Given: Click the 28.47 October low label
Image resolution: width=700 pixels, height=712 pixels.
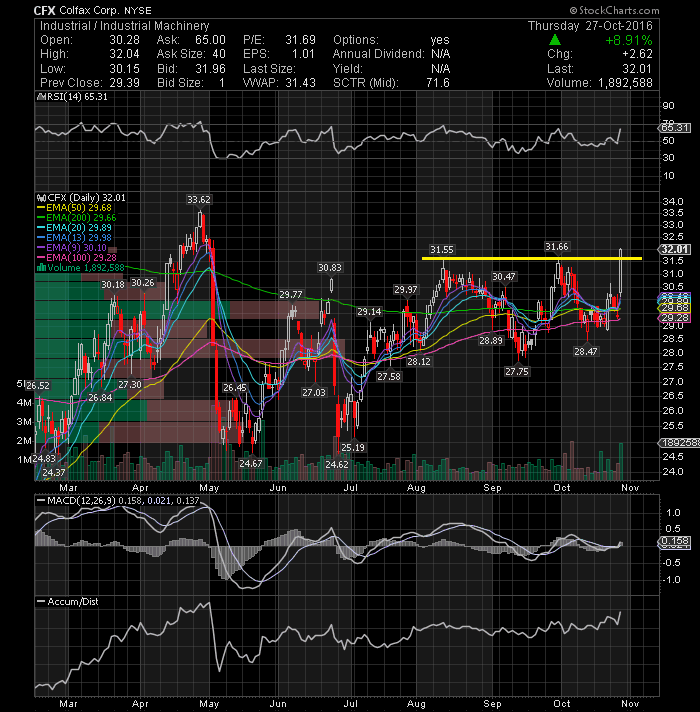Looking at the screenshot, I should 586,351.
